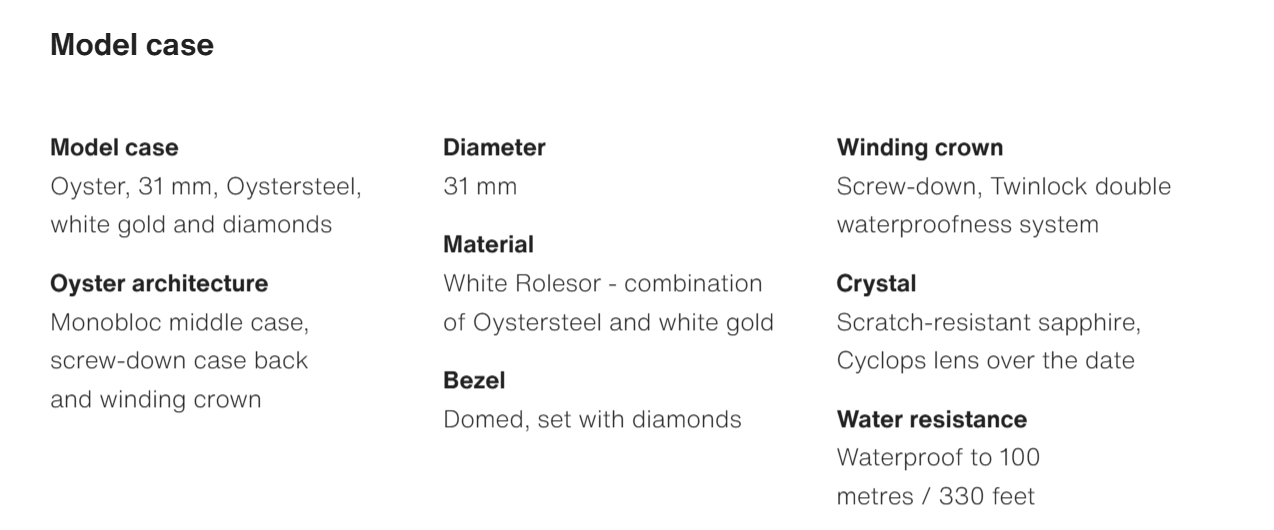Image resolution: width=1274 pixels, height=530 pixels.
Task: Click the "Screw-down, Twinlock double" text line
Action: point(1003,187)
